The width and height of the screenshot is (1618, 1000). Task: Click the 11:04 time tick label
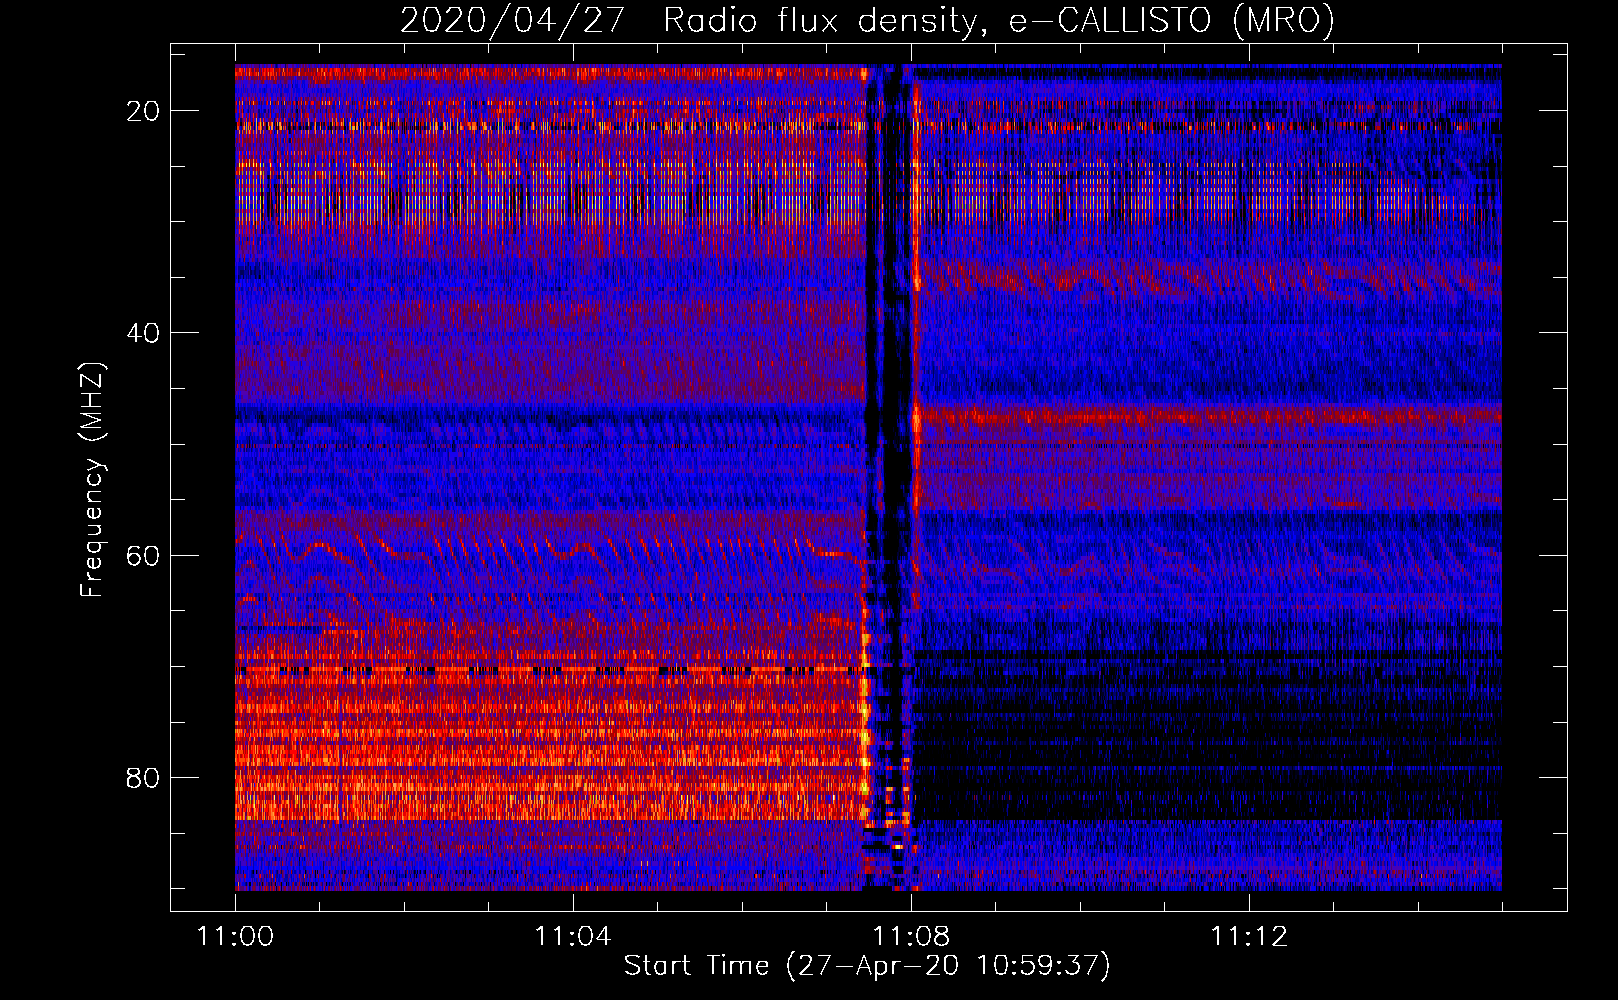click(573, 937)
